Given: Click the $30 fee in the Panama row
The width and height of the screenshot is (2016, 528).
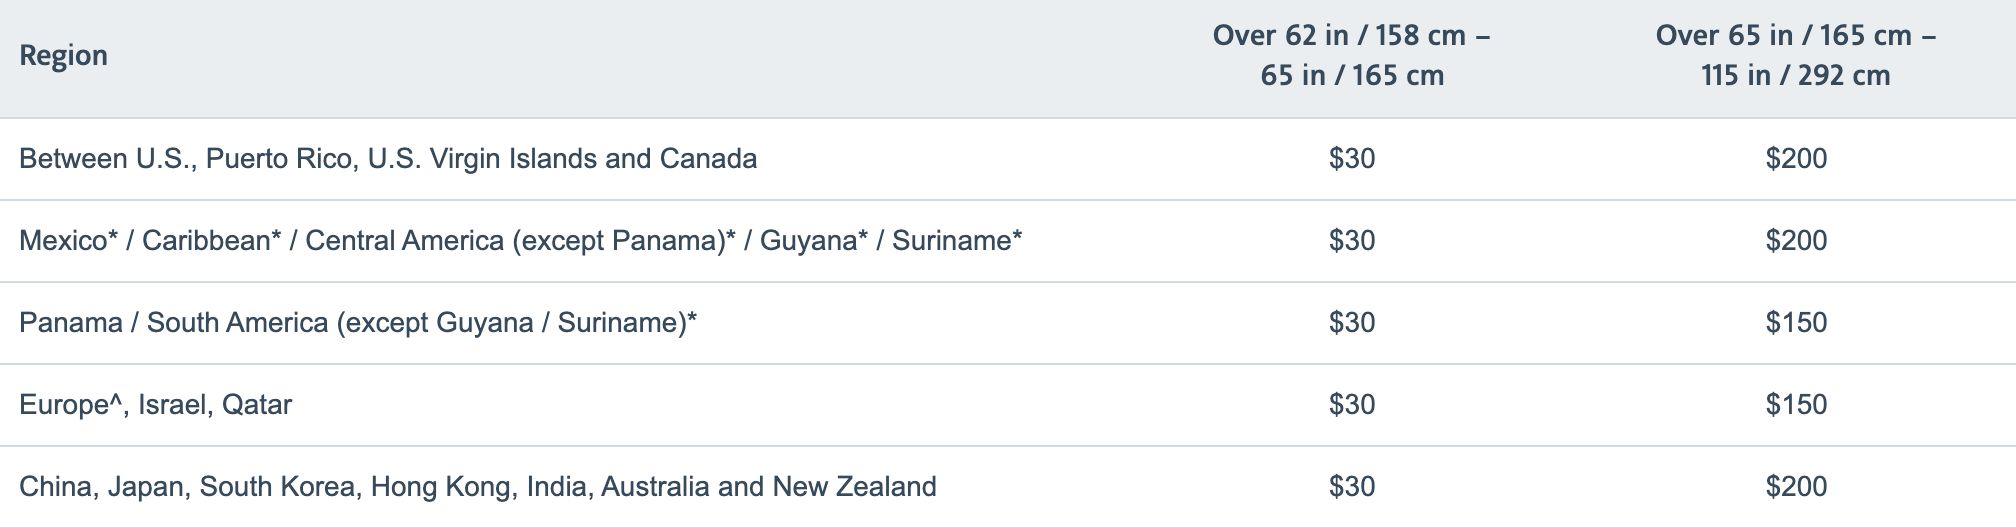Looking at the screenshot, I should tap(1351, 323).
